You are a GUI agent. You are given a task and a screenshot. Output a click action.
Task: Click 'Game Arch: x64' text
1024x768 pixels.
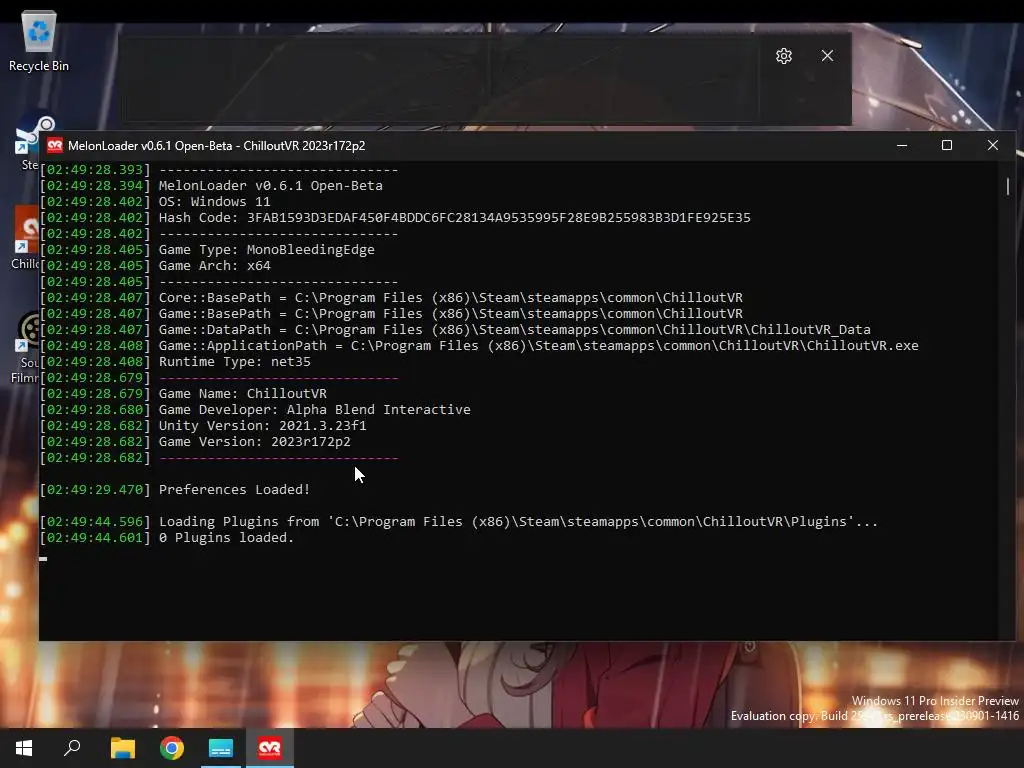pyautogui.click(x=214, y=266)
